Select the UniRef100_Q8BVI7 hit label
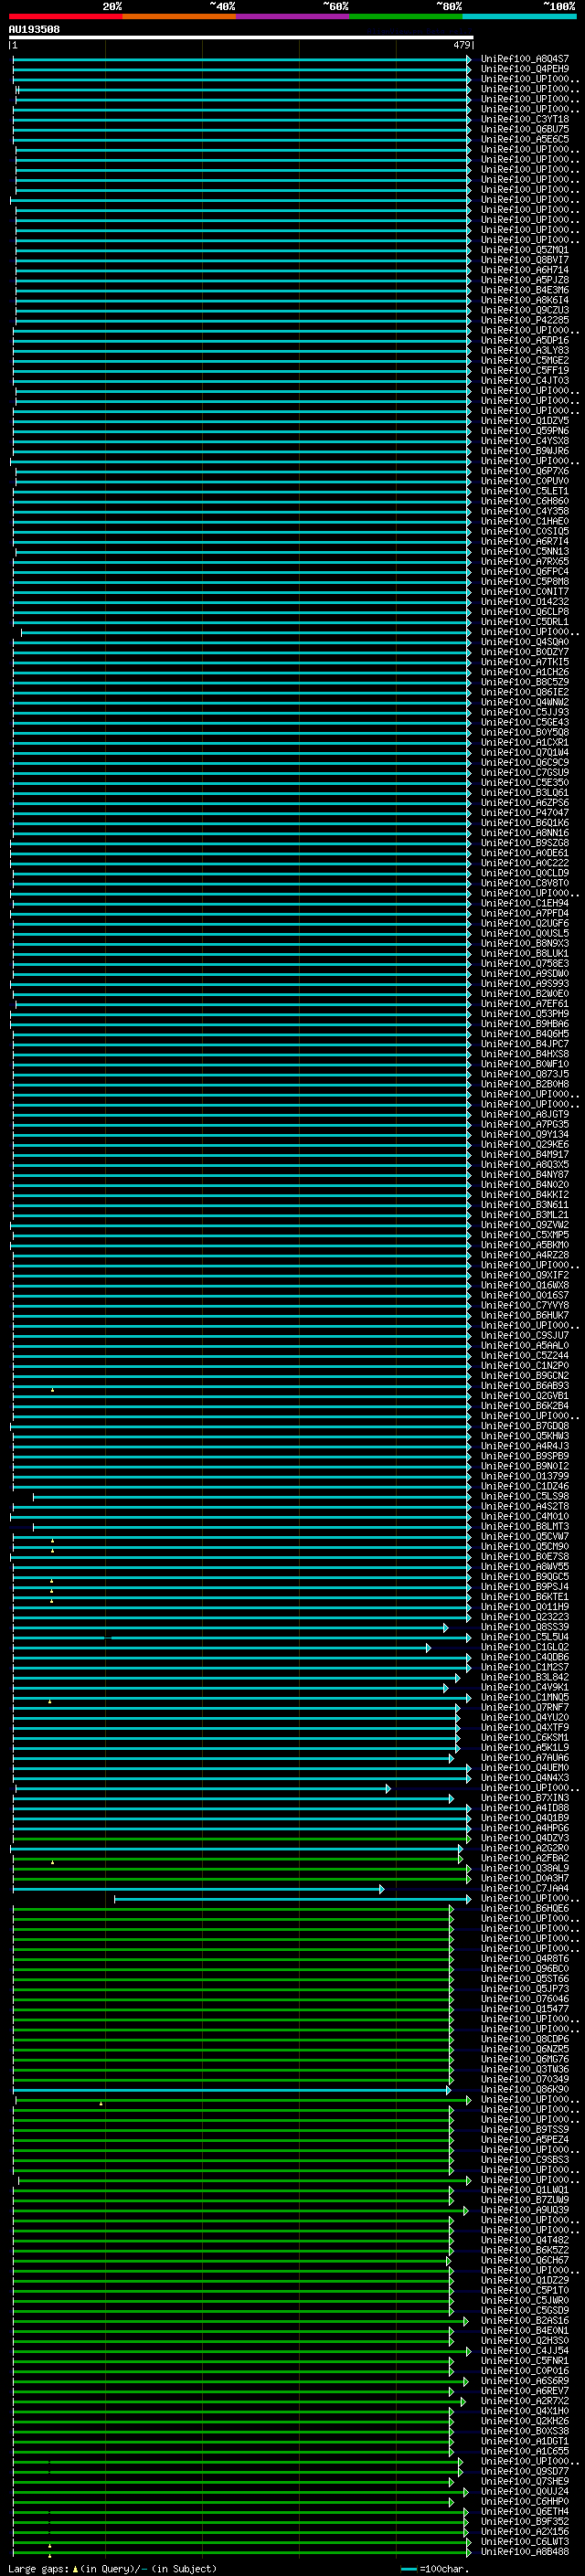585x2576 pixels. (x=525, y=260)
